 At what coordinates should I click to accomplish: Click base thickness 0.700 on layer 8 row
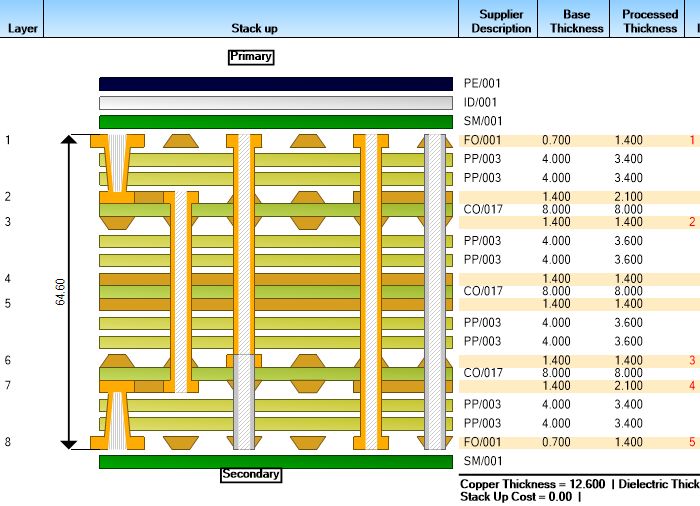[556, 442]
